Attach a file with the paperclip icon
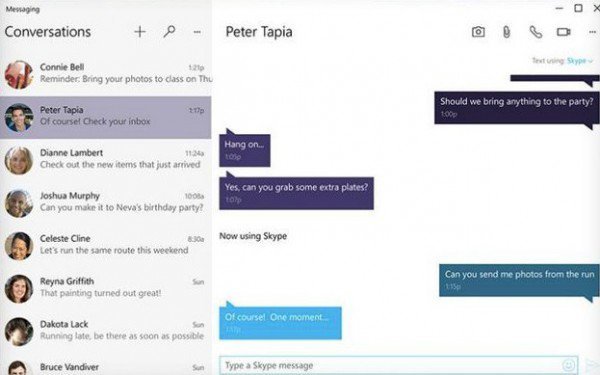The width and height of the screenshot is (600, 375). point(506,32)
